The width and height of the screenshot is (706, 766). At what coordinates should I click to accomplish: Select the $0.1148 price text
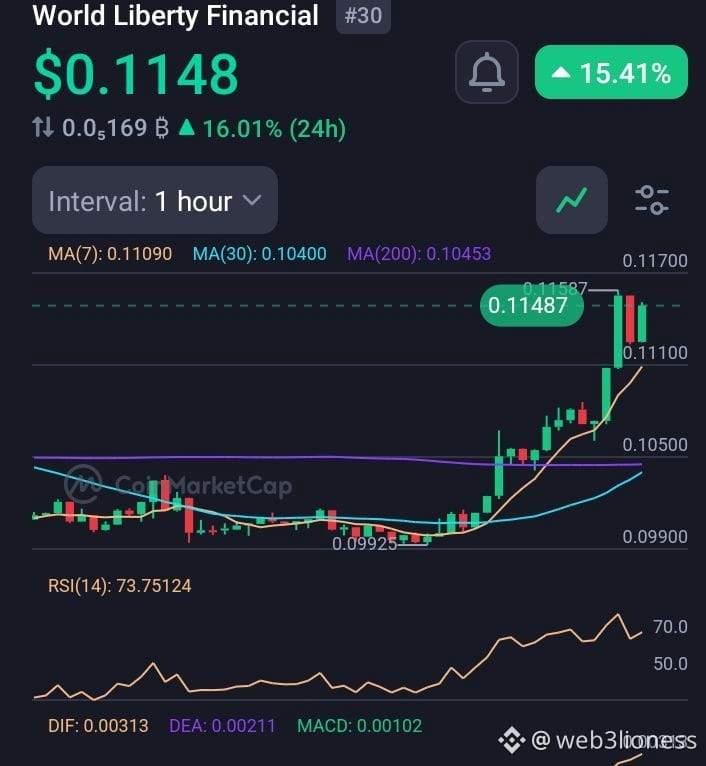pos(136,74)
